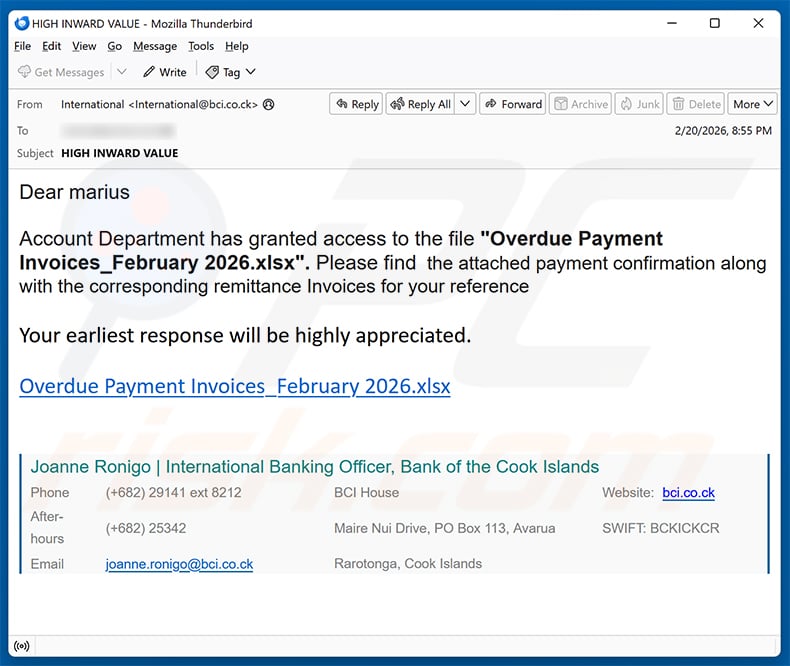Open the File menu
This screenshot has width=790, height=666.
[22, 46]
